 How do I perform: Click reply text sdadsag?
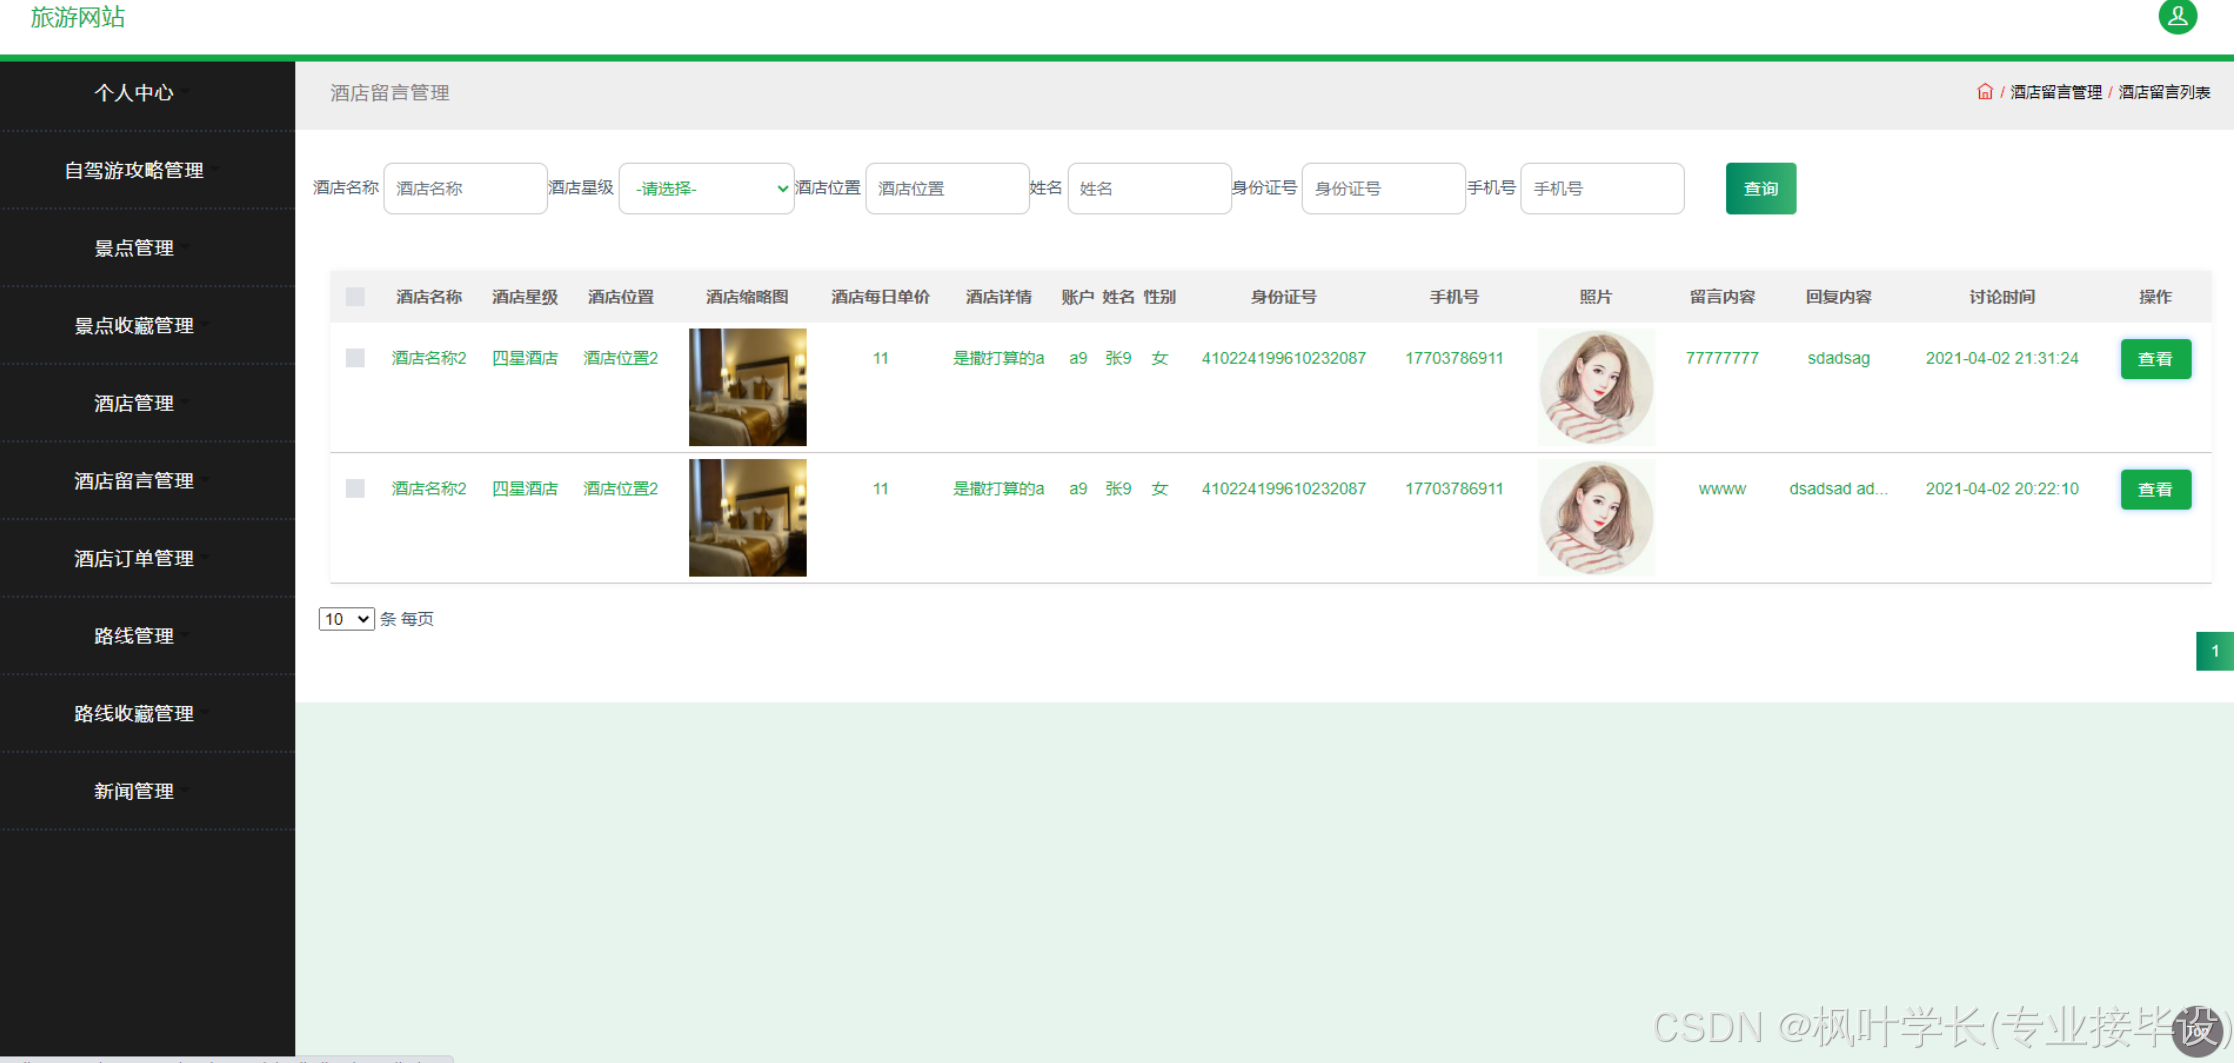(x=1838, y=358)
